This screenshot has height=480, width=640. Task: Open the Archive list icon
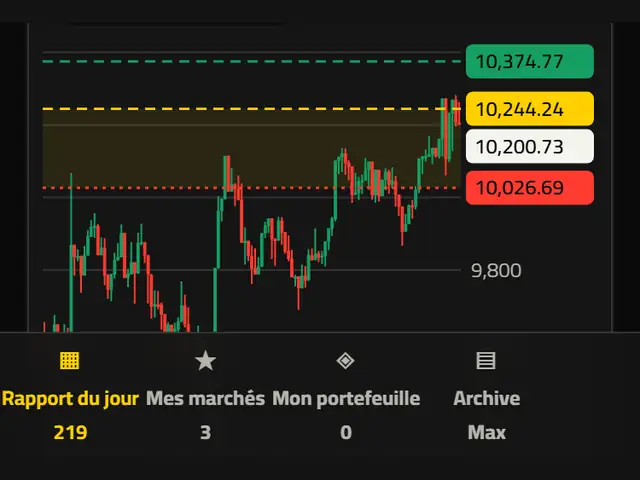[x=486, y=361]
